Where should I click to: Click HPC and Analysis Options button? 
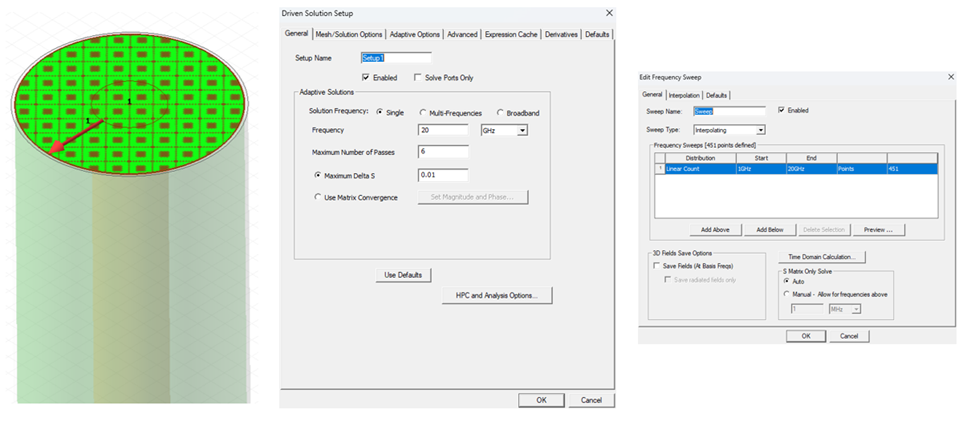point(497,295)
